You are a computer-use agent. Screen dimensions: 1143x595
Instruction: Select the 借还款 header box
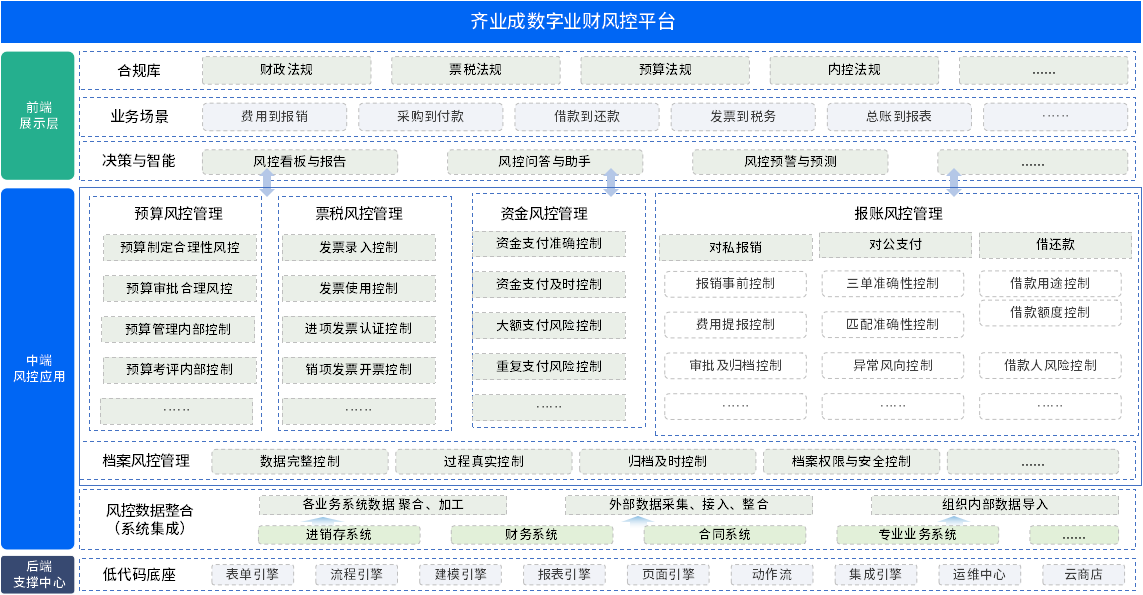[1055, 245]
